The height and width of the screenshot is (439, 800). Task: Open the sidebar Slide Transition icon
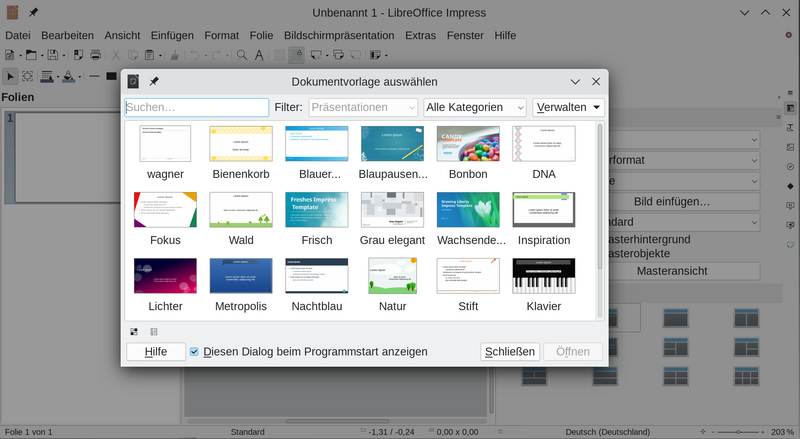point(790,205)
